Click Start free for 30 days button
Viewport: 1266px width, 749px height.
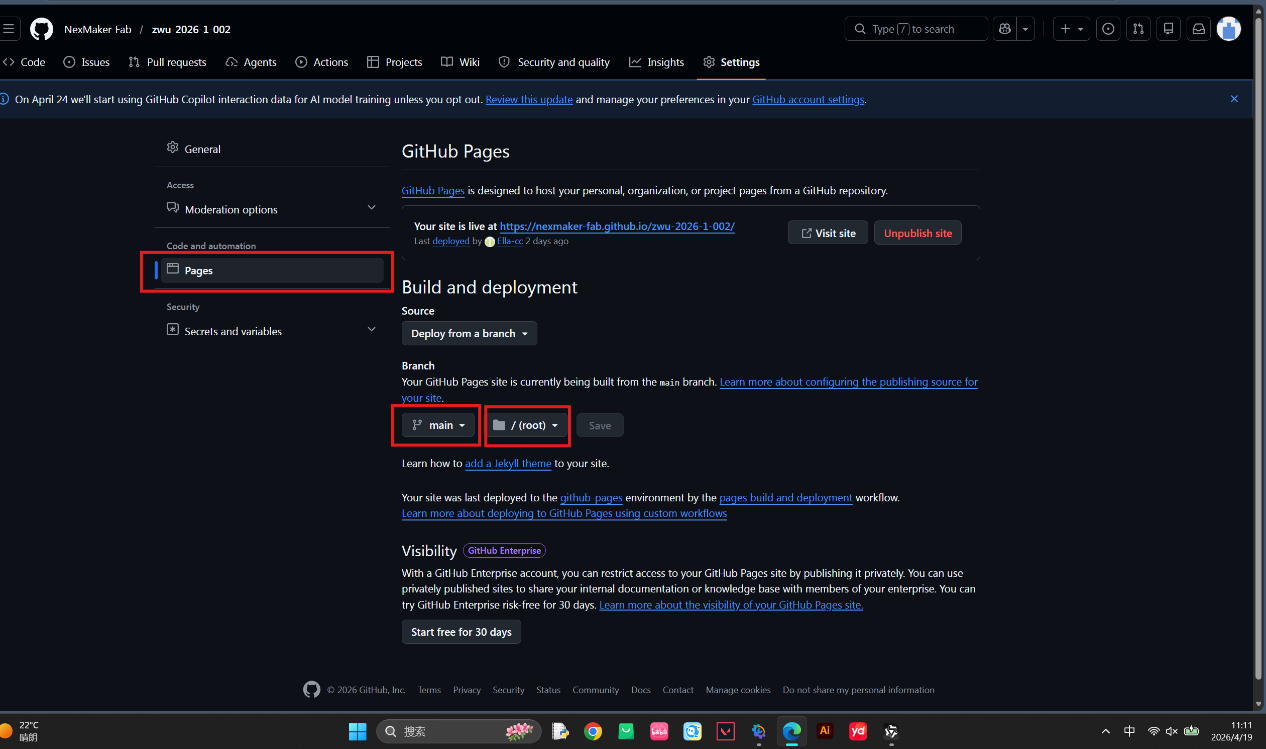[461, 632]
